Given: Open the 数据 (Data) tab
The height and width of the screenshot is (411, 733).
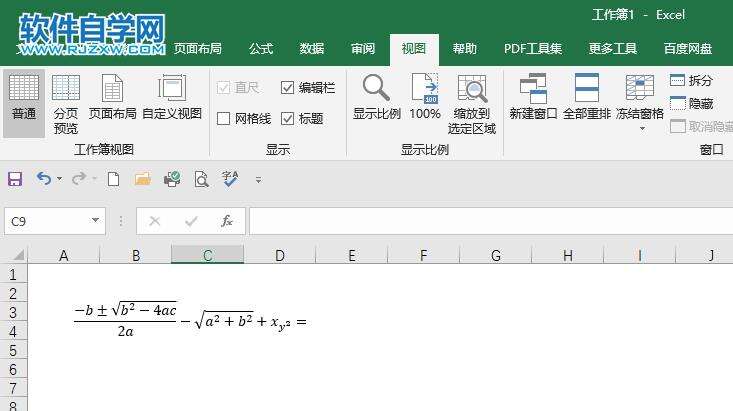Looking at the screenshot, I should coord(312,49).
